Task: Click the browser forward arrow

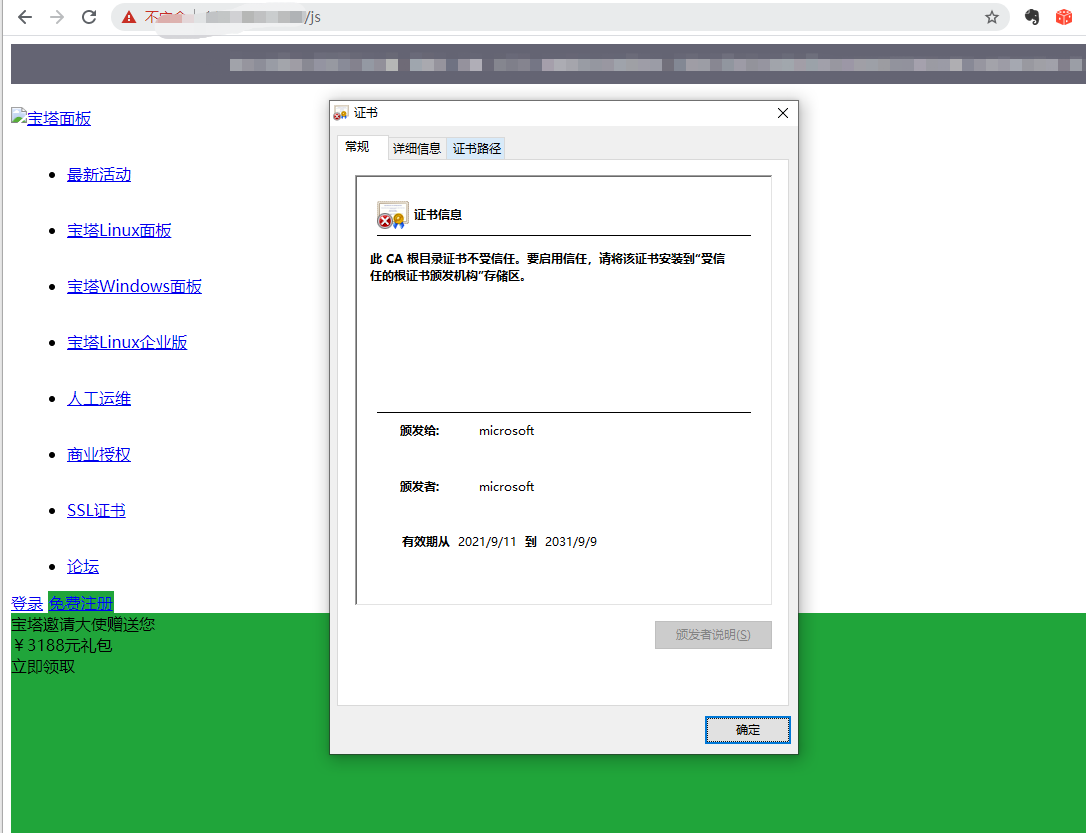Action: [x=57, y=17]
